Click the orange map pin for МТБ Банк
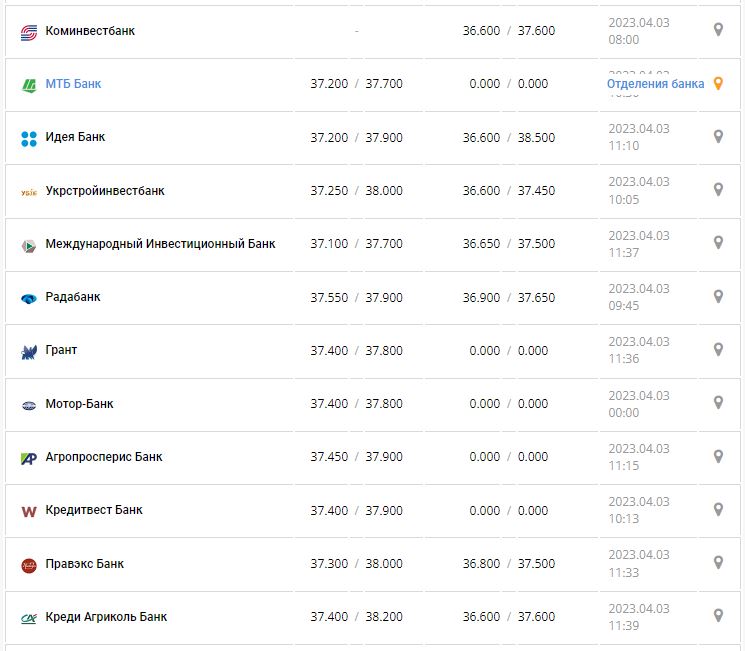The image size is (745, 651). coord(717,84)
